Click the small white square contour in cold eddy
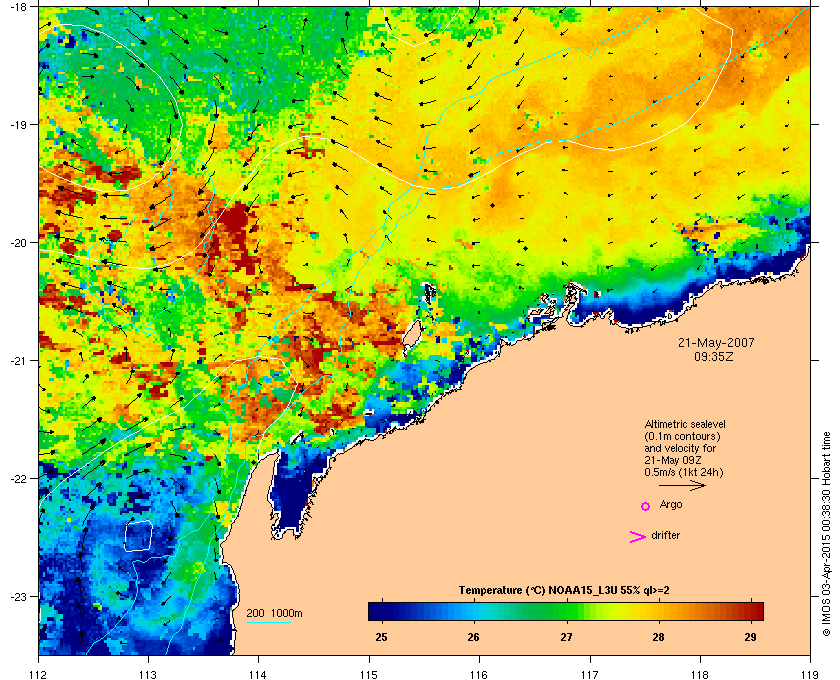 (x=139, y=536)
